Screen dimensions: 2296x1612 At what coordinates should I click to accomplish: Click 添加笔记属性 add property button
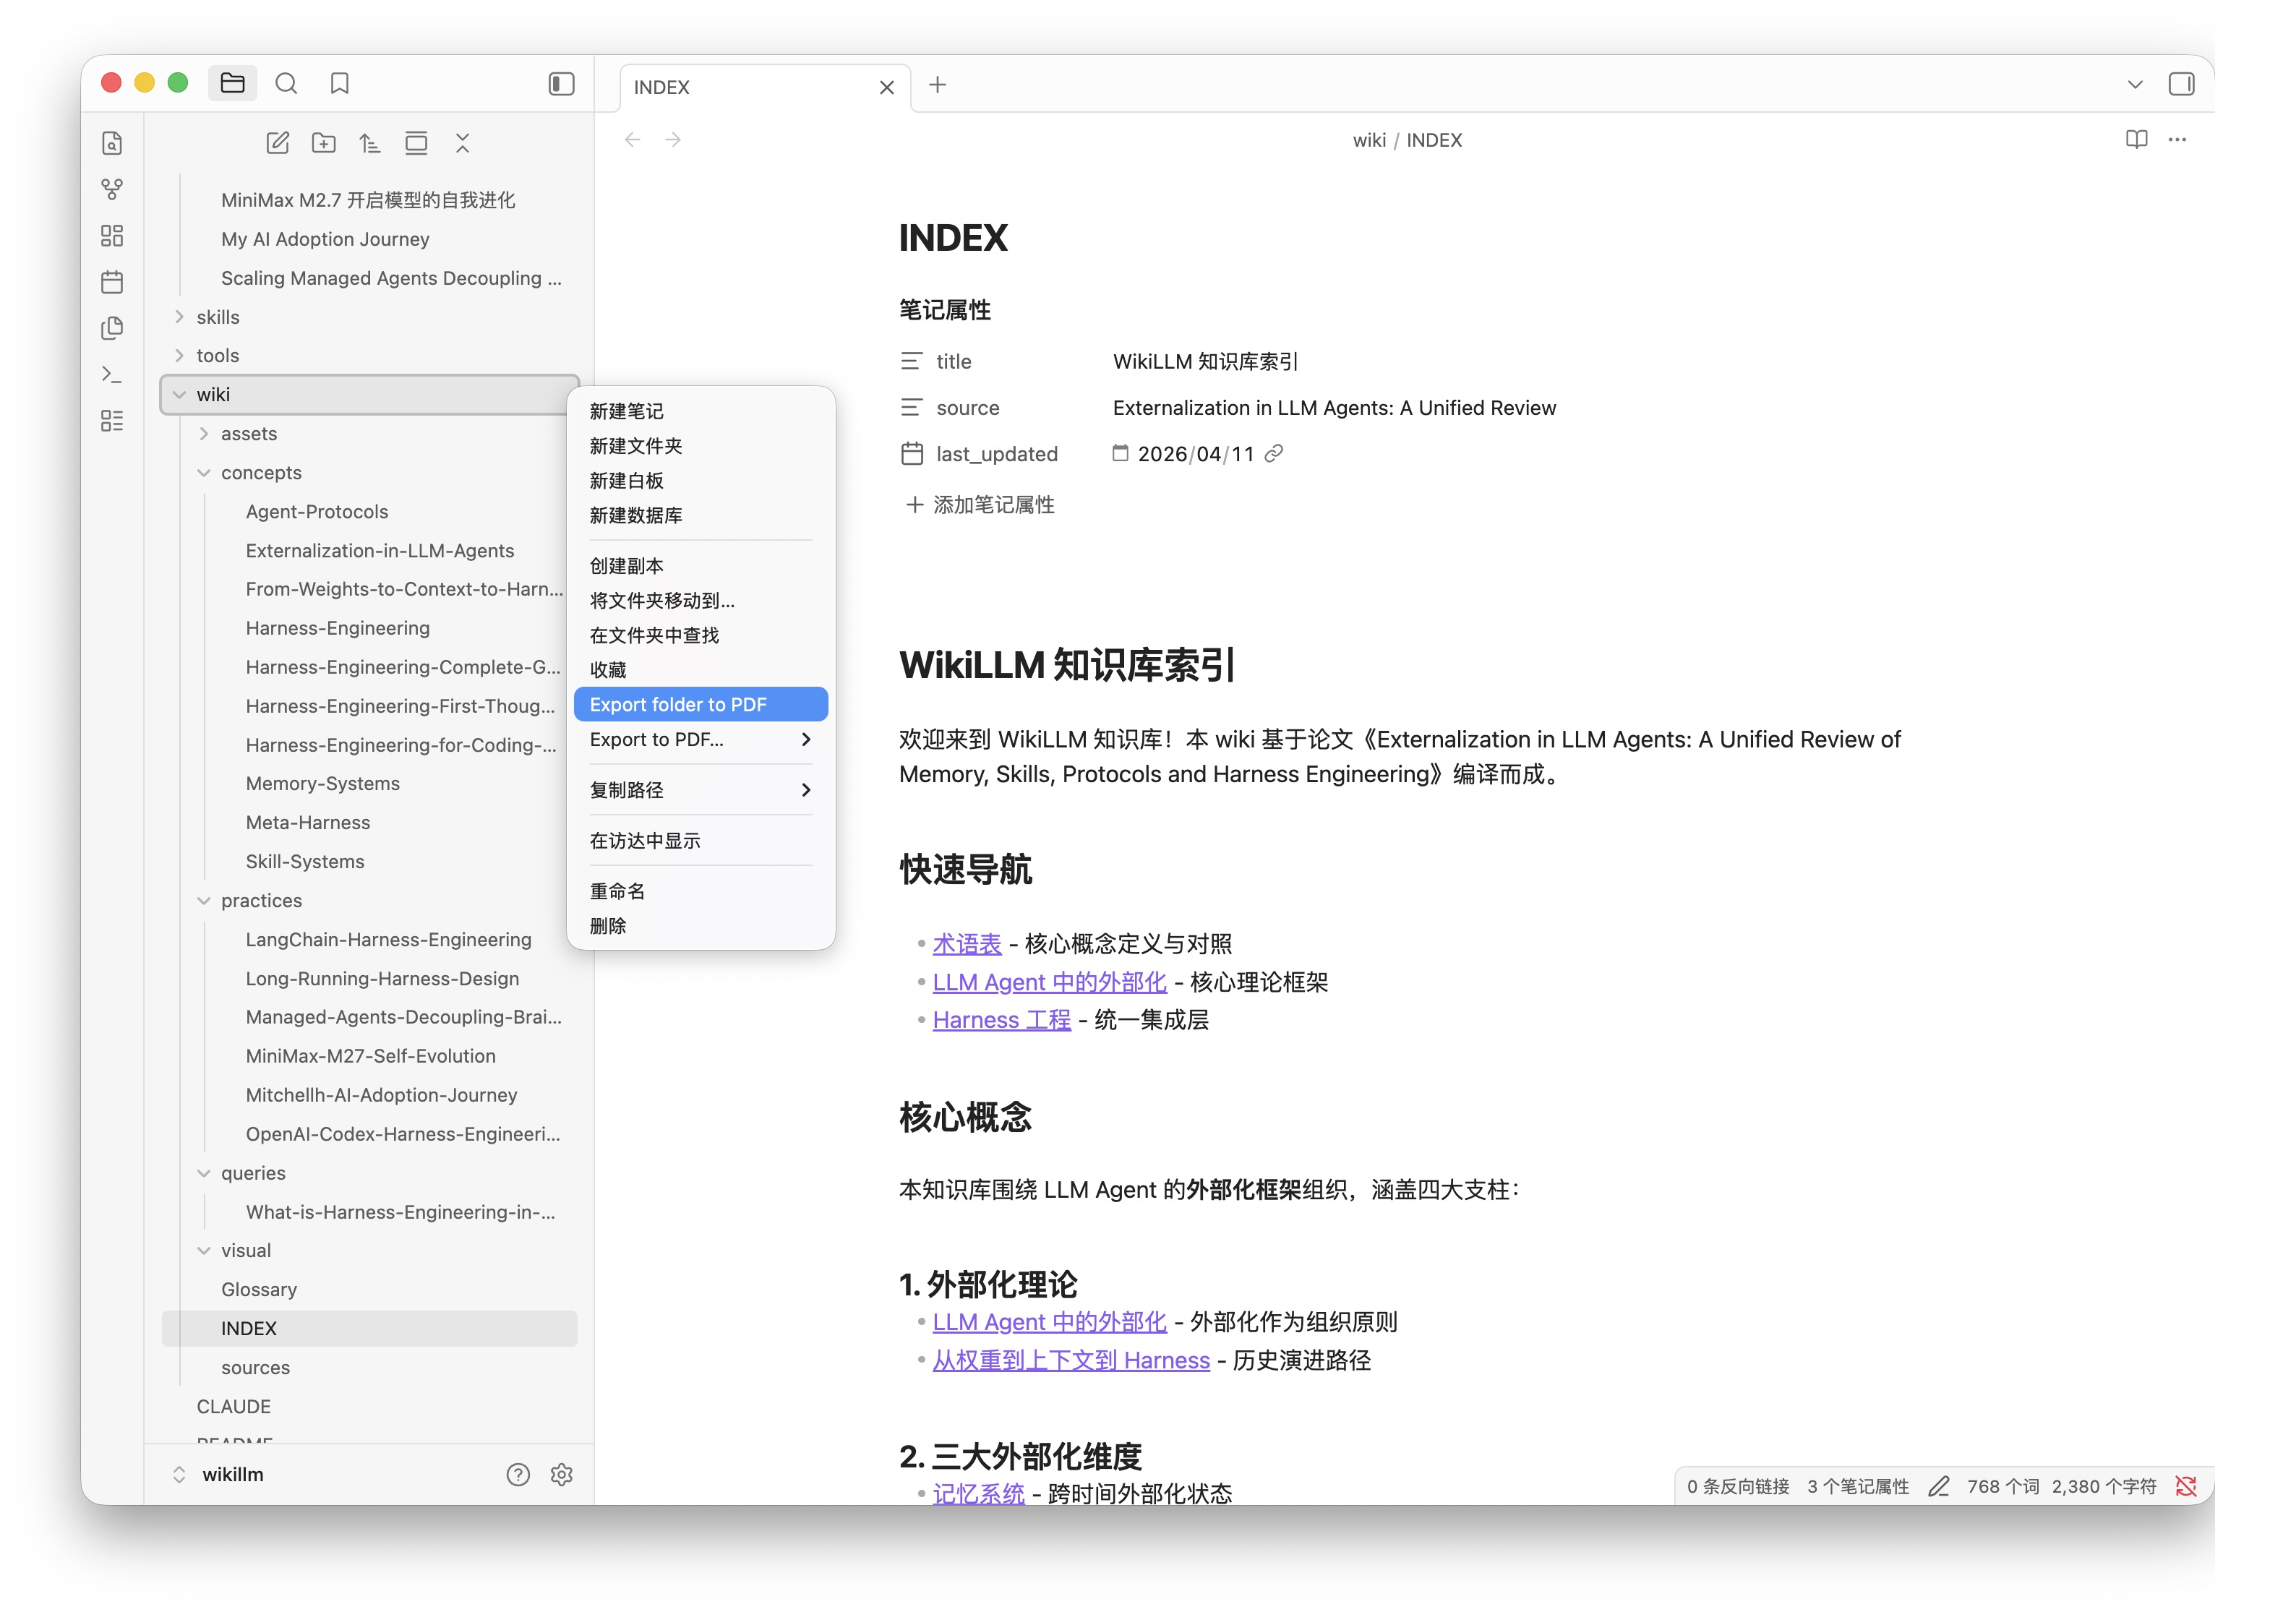coord(980,505)
